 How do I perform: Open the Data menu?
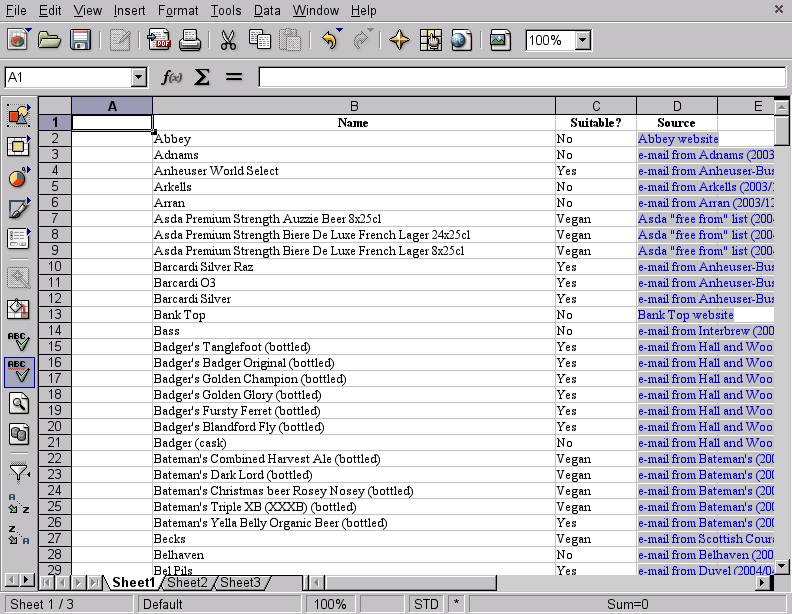tap(267, 11)
